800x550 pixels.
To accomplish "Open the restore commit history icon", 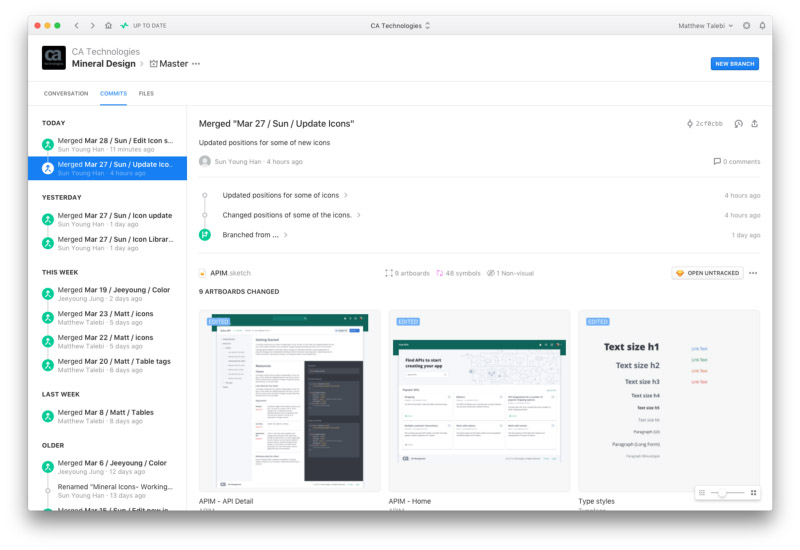I will tap(738, 123).
